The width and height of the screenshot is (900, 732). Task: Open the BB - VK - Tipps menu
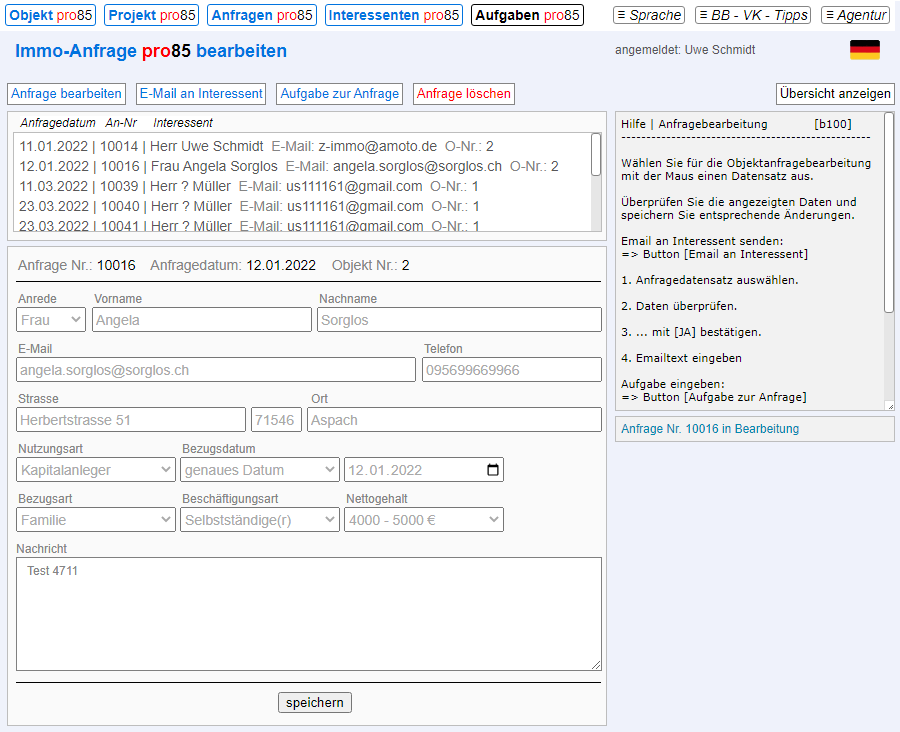click(x=752, y=15)
